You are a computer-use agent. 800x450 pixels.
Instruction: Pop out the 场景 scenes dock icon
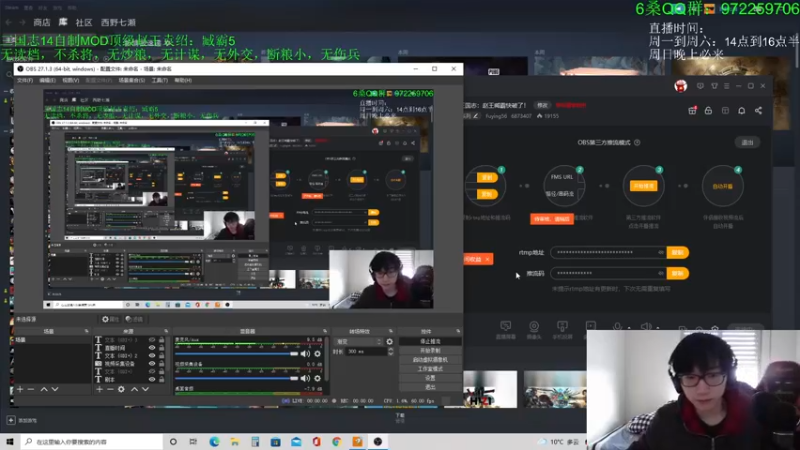[x=86, y=332]
